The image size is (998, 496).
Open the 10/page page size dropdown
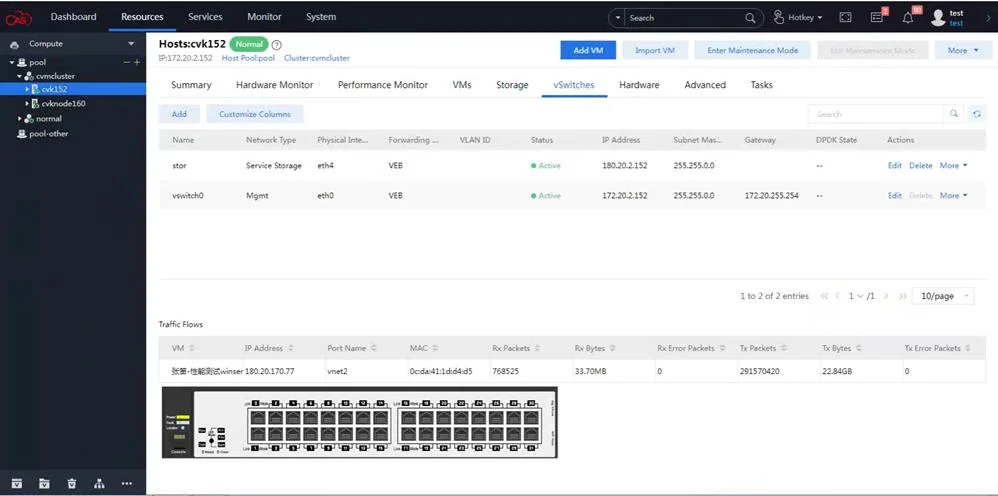click(943, 296)
